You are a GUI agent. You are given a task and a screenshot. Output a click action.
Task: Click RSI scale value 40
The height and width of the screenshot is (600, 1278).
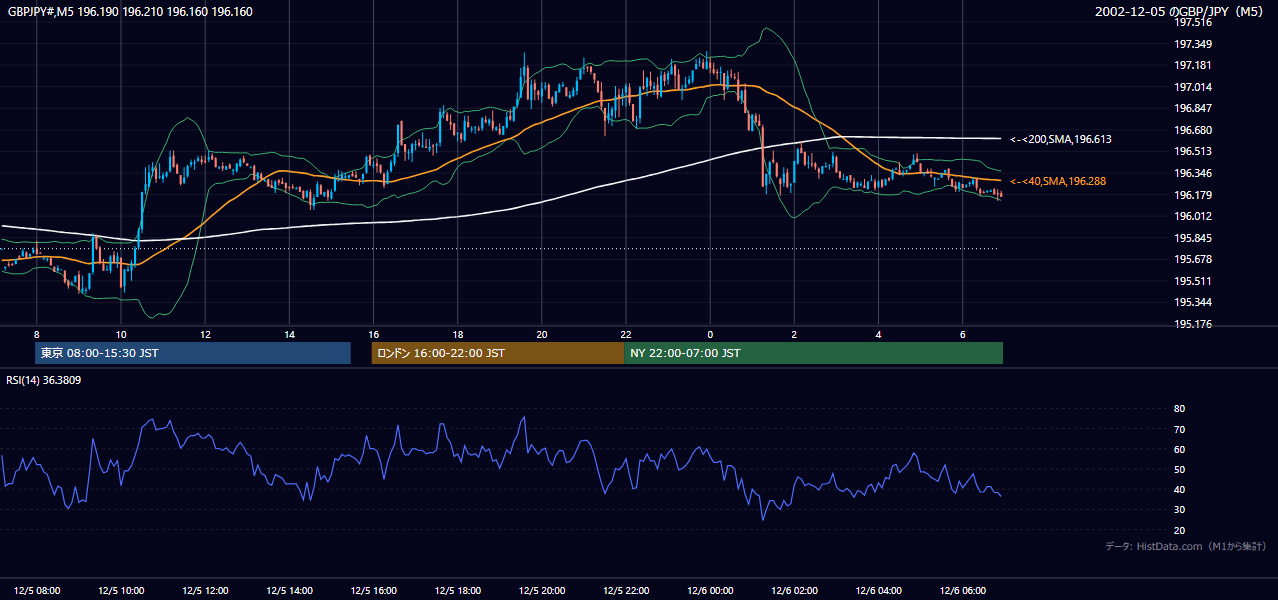click(1179, 489)
